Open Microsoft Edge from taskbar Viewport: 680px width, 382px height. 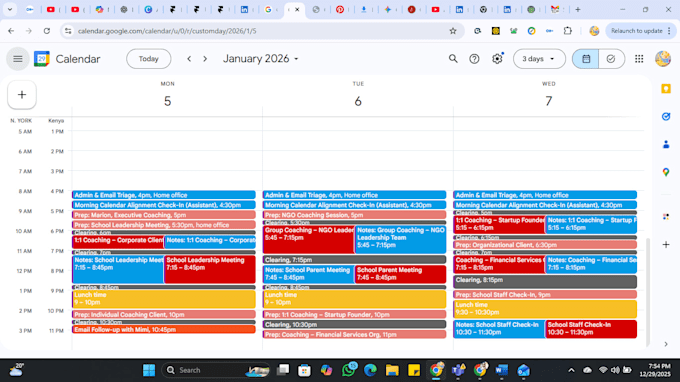[x=370, y=370]
